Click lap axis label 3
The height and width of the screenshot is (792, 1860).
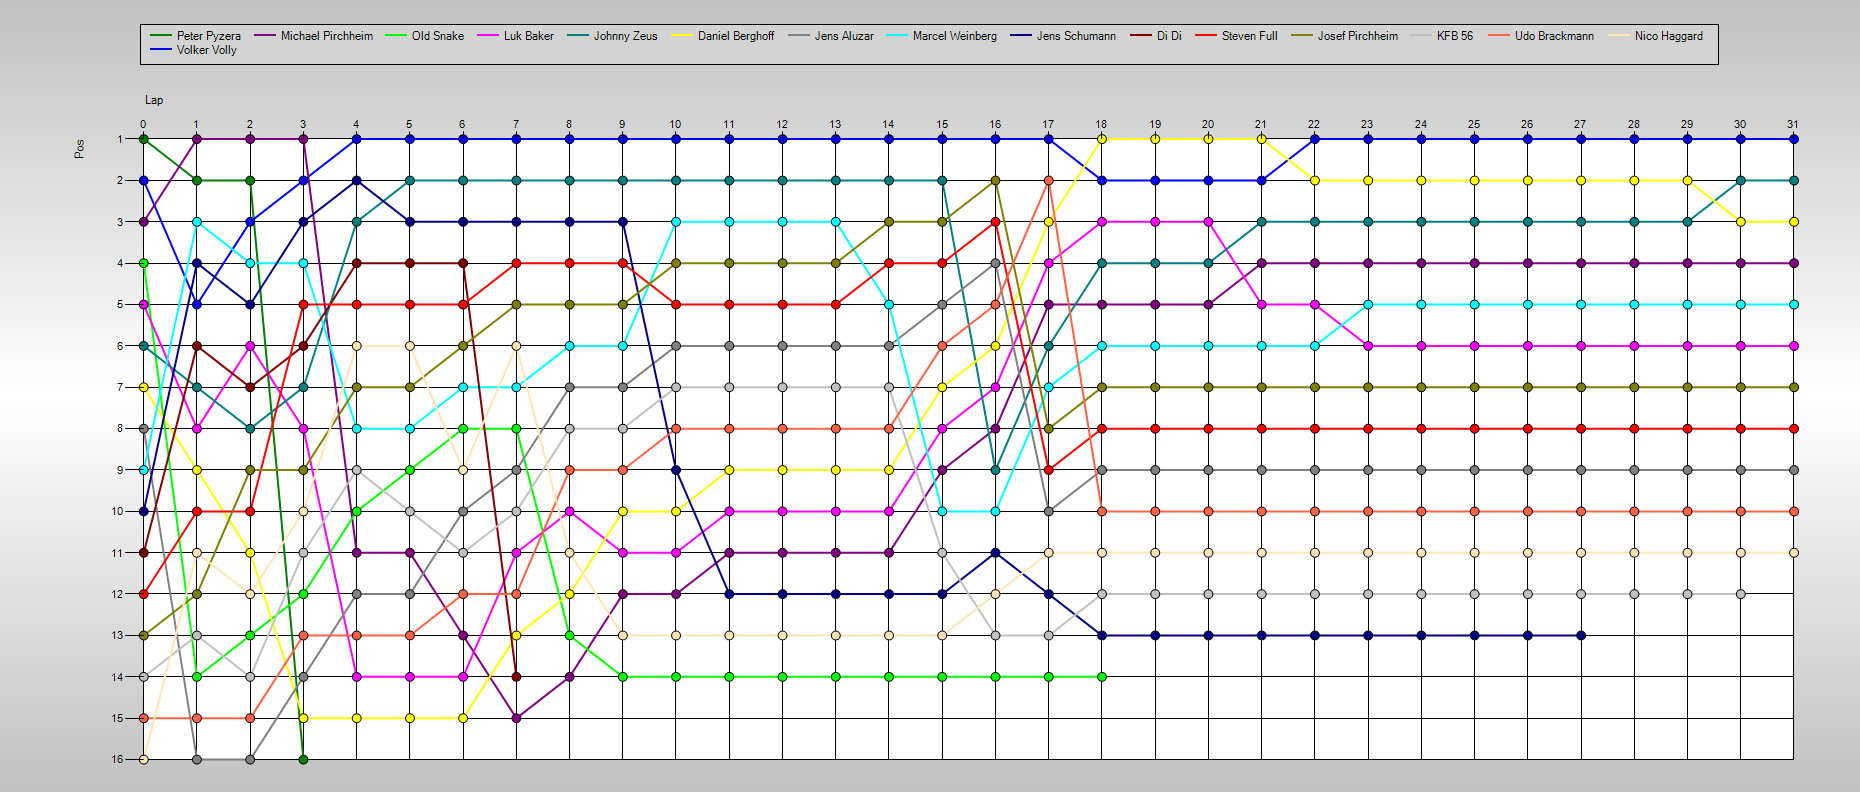click(303, 125)
